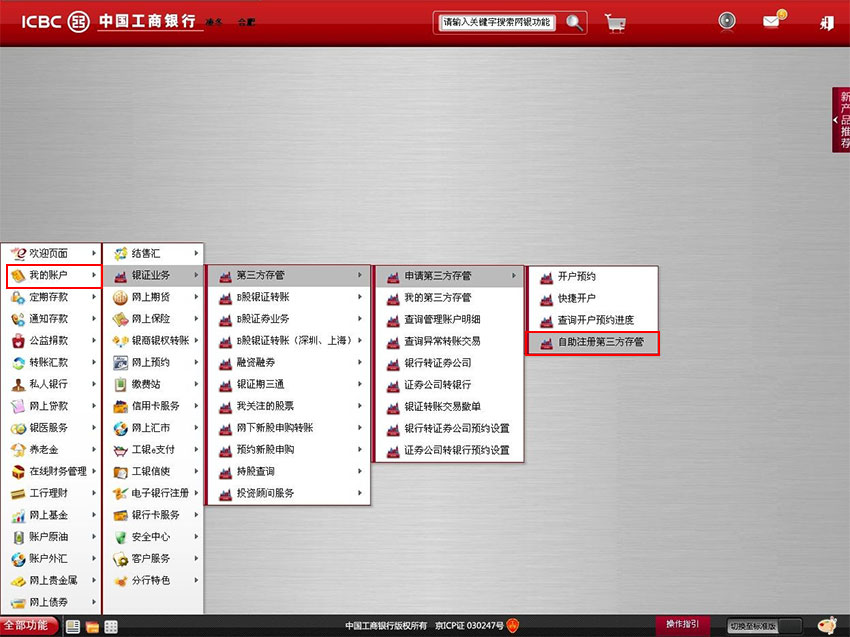Click the 全部功能 button
Viewport: 850px width, 637px height.
(x=29, y=626)
